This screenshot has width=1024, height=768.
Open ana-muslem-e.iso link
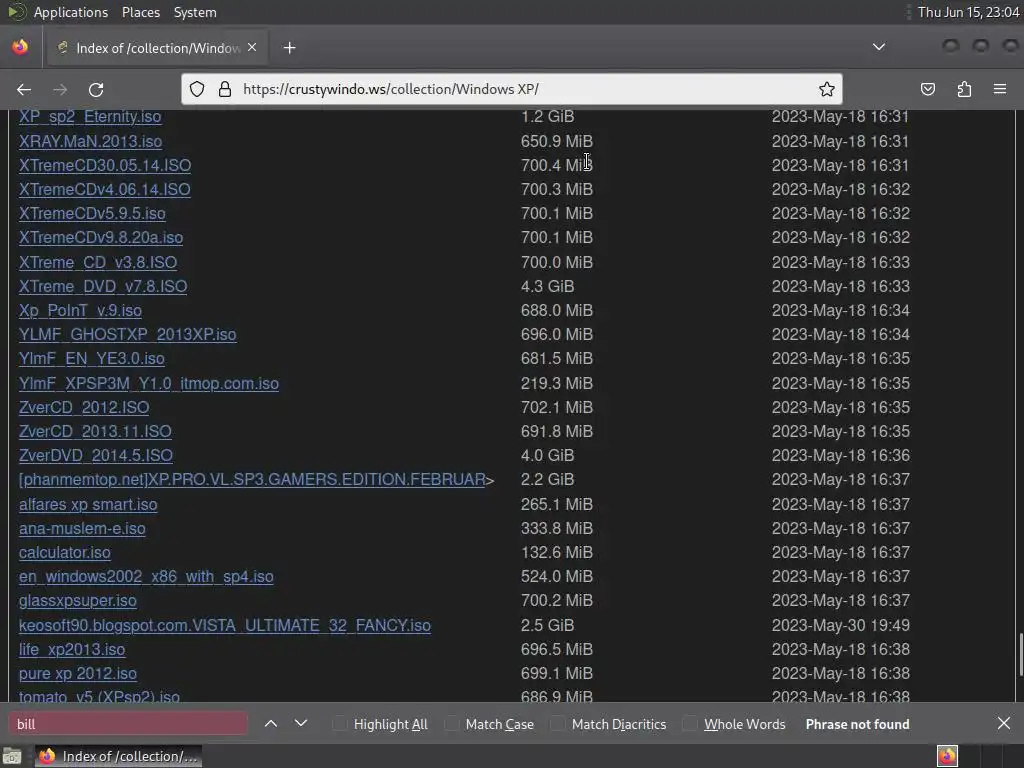click(x=82, y=528)
